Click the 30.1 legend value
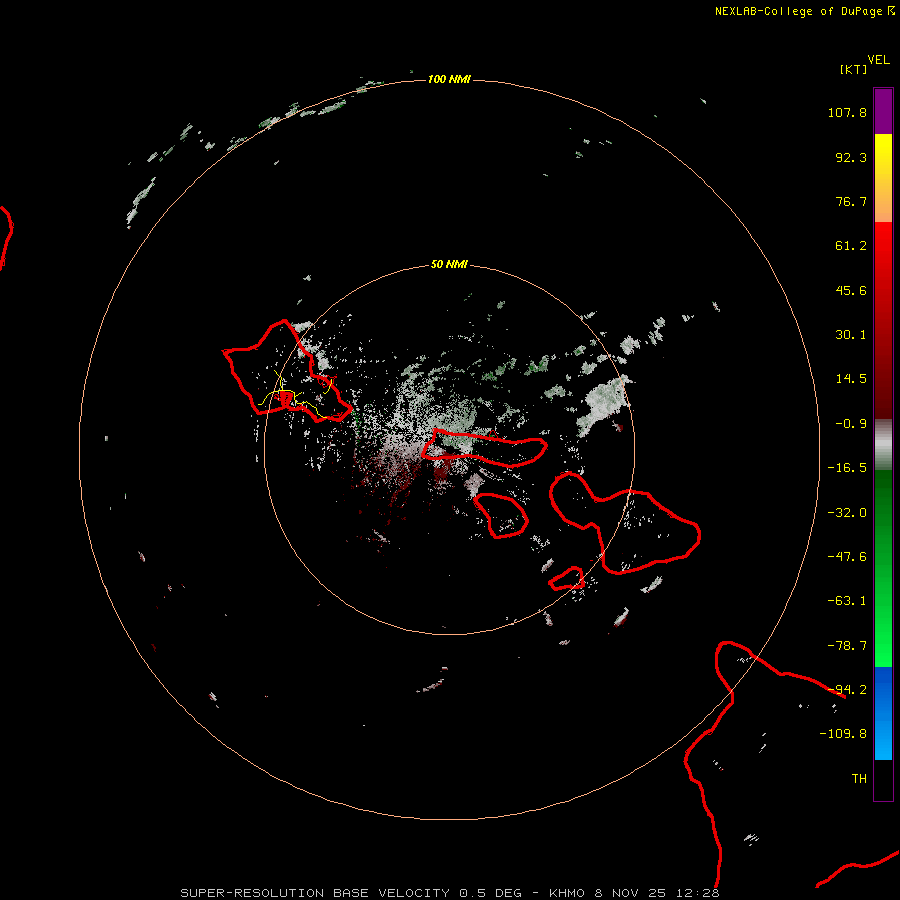 (x=851, y=335)
